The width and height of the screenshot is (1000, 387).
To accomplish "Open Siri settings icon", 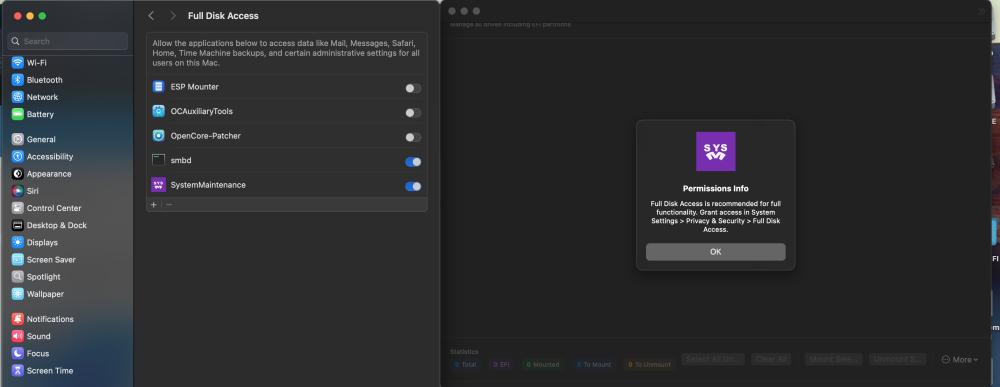I will pos(17,191).
